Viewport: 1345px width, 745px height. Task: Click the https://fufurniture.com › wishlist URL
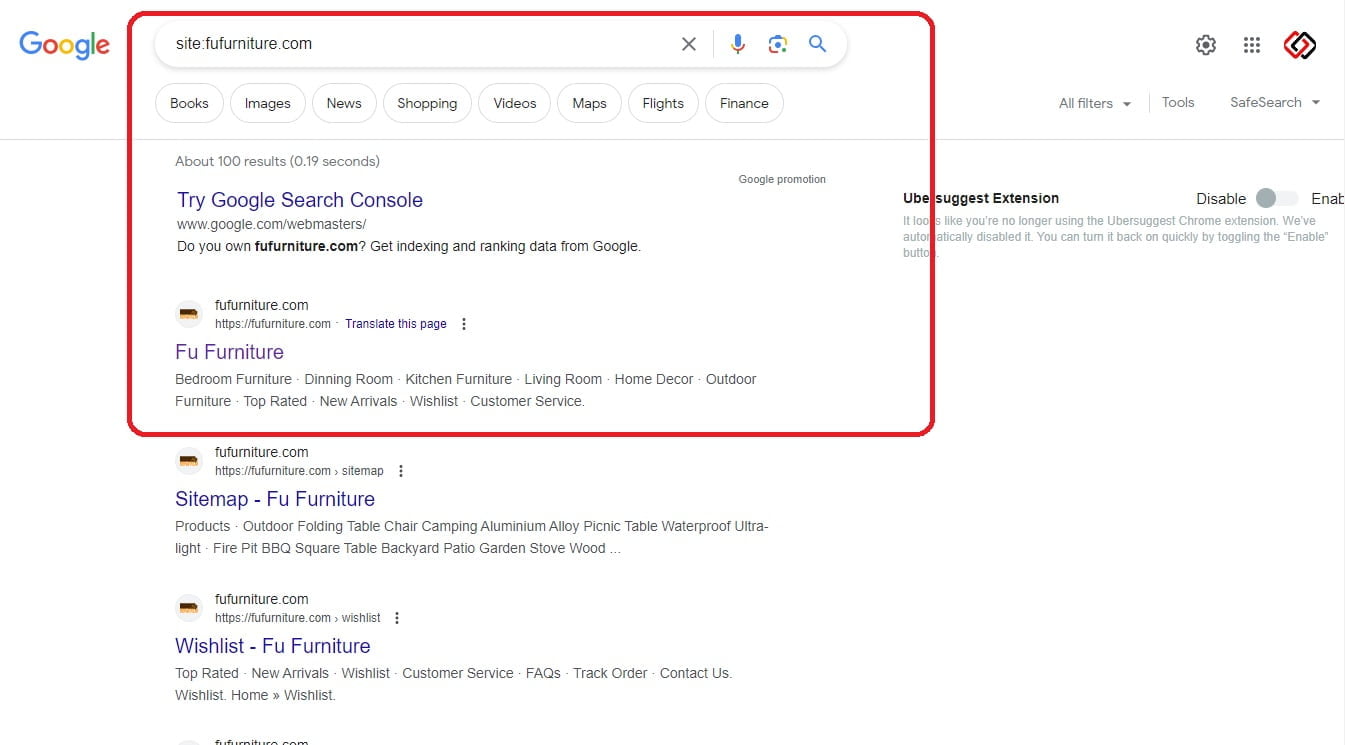[298, 618]
